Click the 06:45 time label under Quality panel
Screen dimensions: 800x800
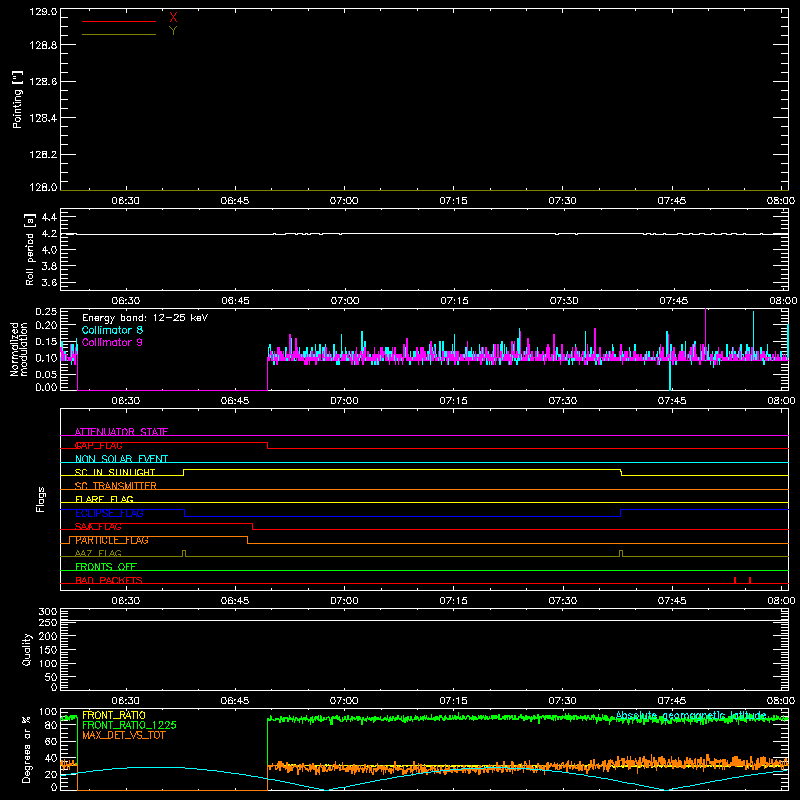point(235,701)
